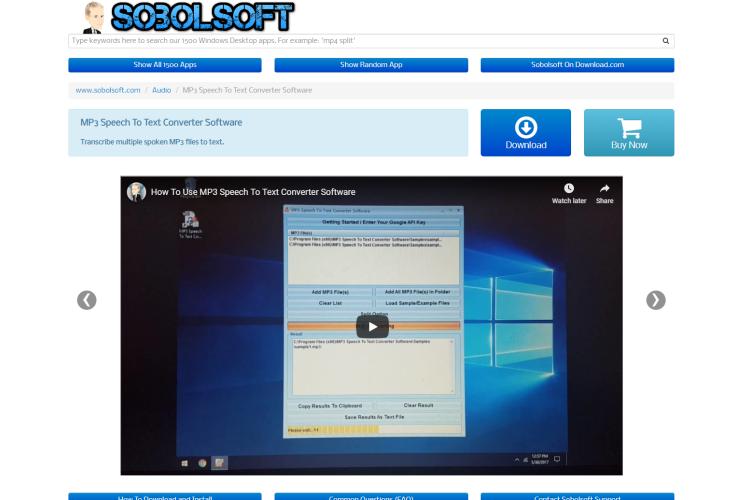The width and height of the screenshot is (750, 500).
Task: Open Show All 1500 Apps
Action: 165,65
